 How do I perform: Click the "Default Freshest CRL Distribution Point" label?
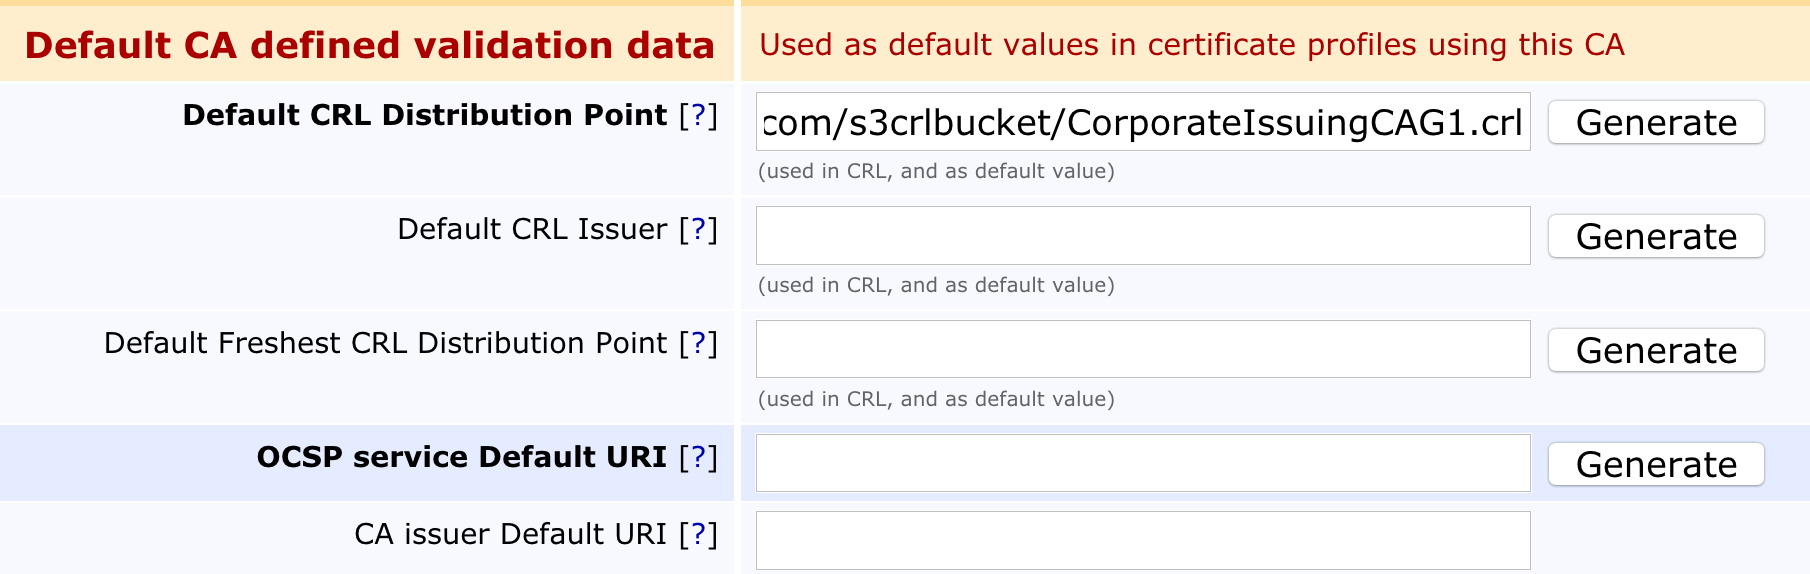[385, 344]
